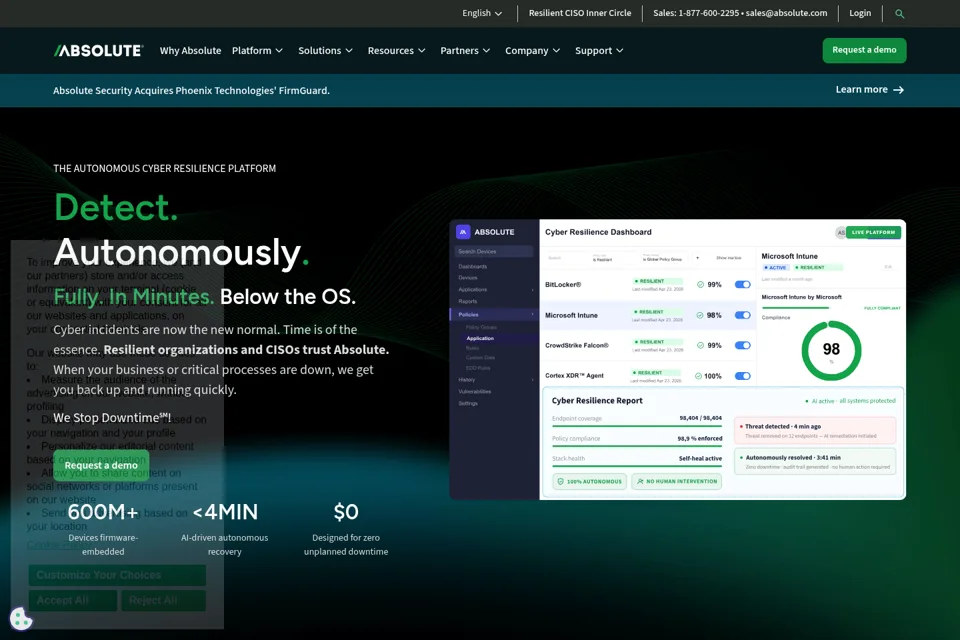Expand the Support menu

pos(599,51)
